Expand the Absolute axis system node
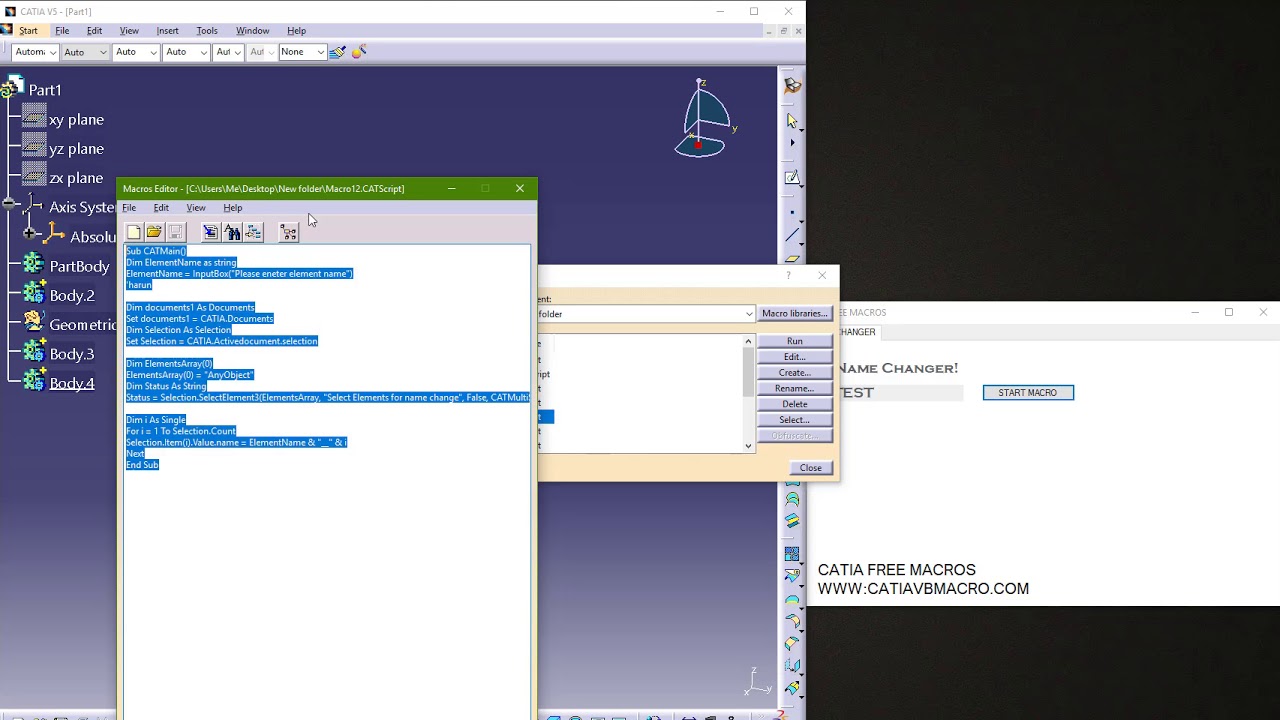1280x720 pixels. (x=30, y=234)
